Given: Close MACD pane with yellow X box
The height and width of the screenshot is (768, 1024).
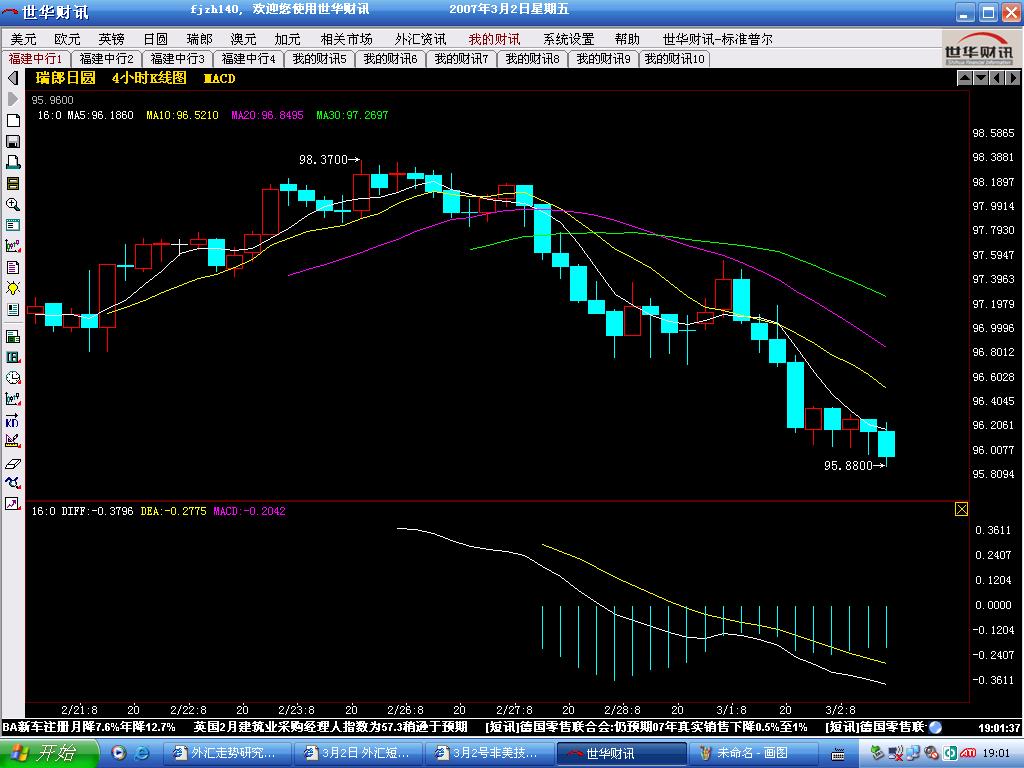Looking at the screenshot, I should pyautogui.click(x=961, y=509).
